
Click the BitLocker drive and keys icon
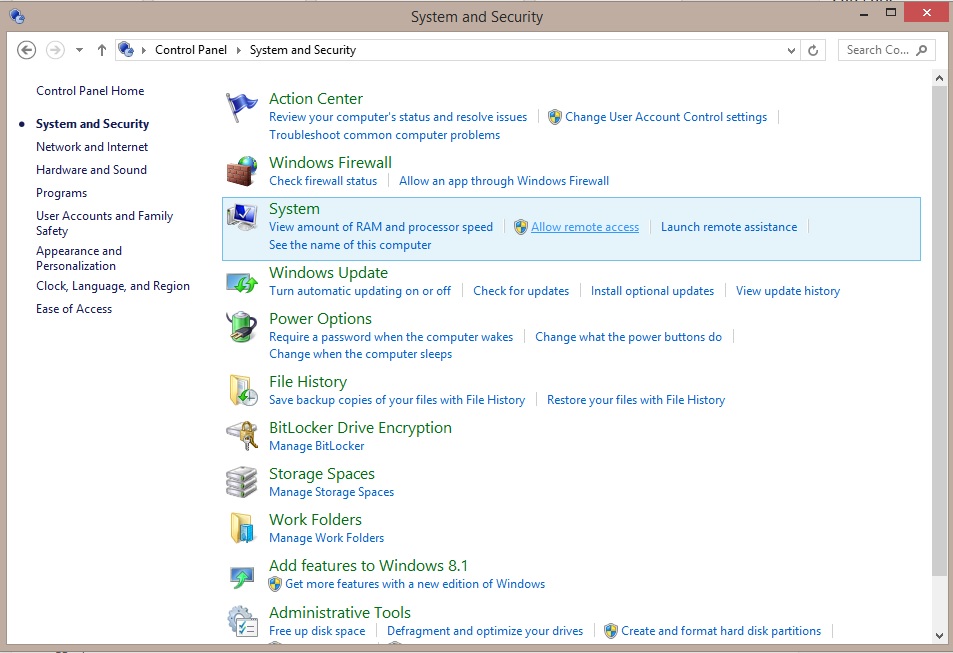(242, 435)
